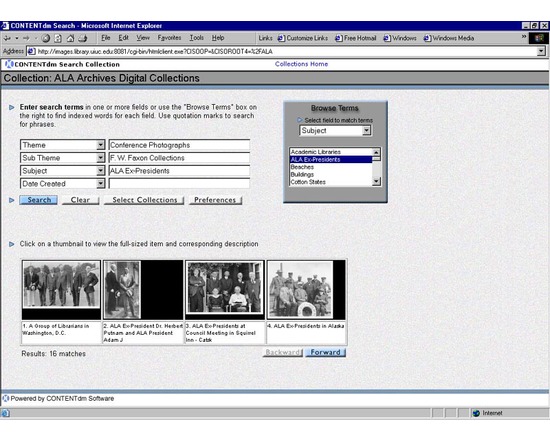Click the CONTENTdm logo icon in footer
Image resolution: width=550 pixels, height=440 pixels.
pos(6,398)
